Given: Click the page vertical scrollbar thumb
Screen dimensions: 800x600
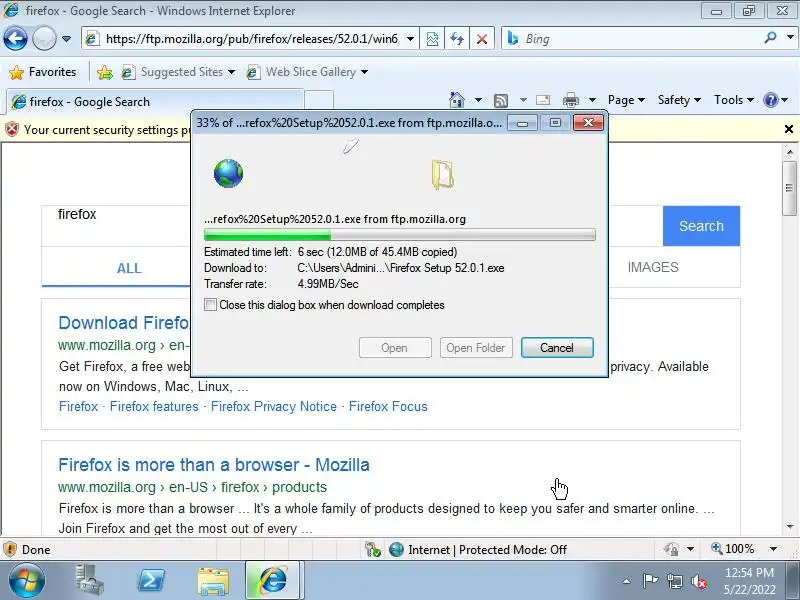Looking at the screenshot, I should tap(789, 188).
